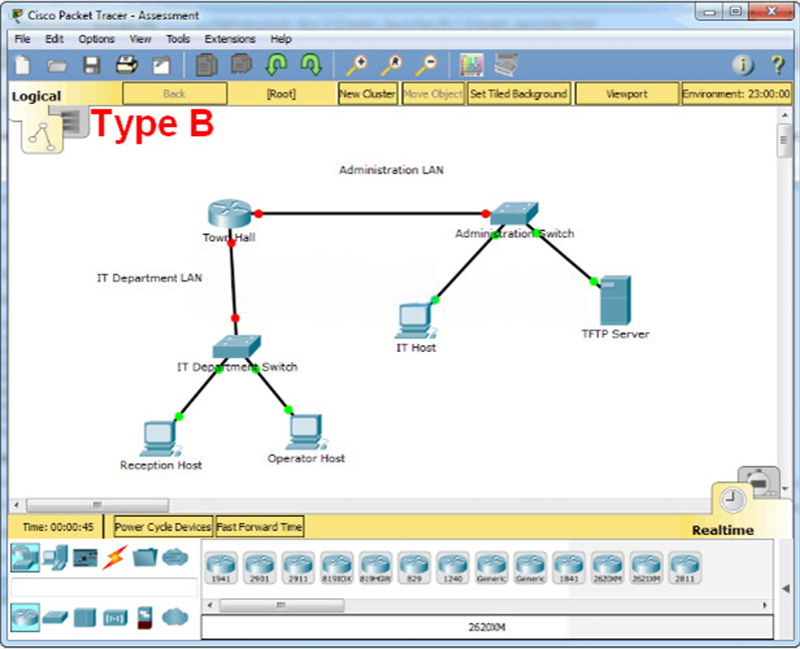Pick the 1941 router model
Image resolution: width=800 pixels, height=649 pixels.
coord(221,568)
